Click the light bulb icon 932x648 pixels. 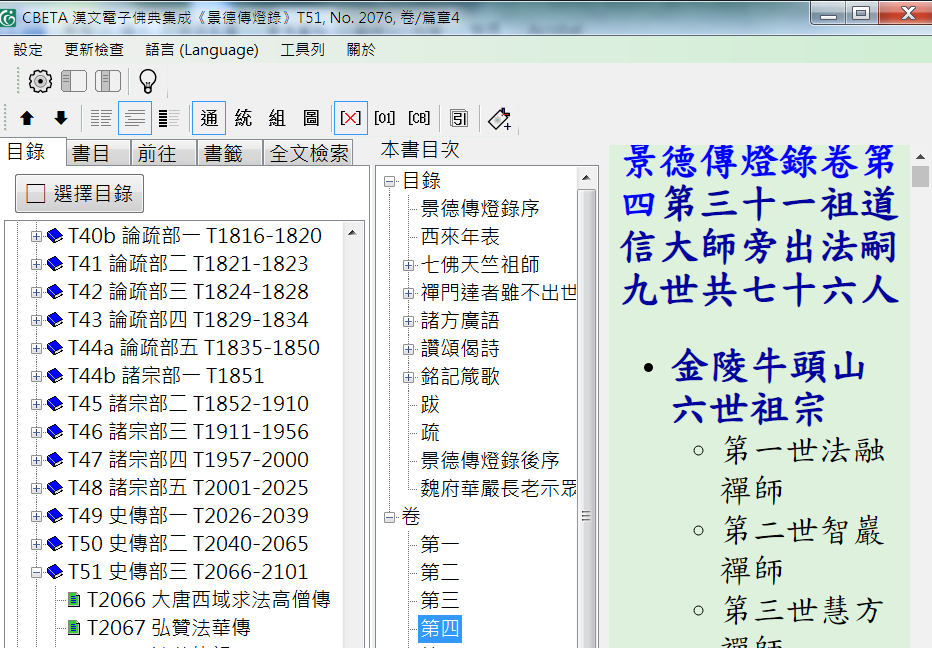tap(147, 82)
